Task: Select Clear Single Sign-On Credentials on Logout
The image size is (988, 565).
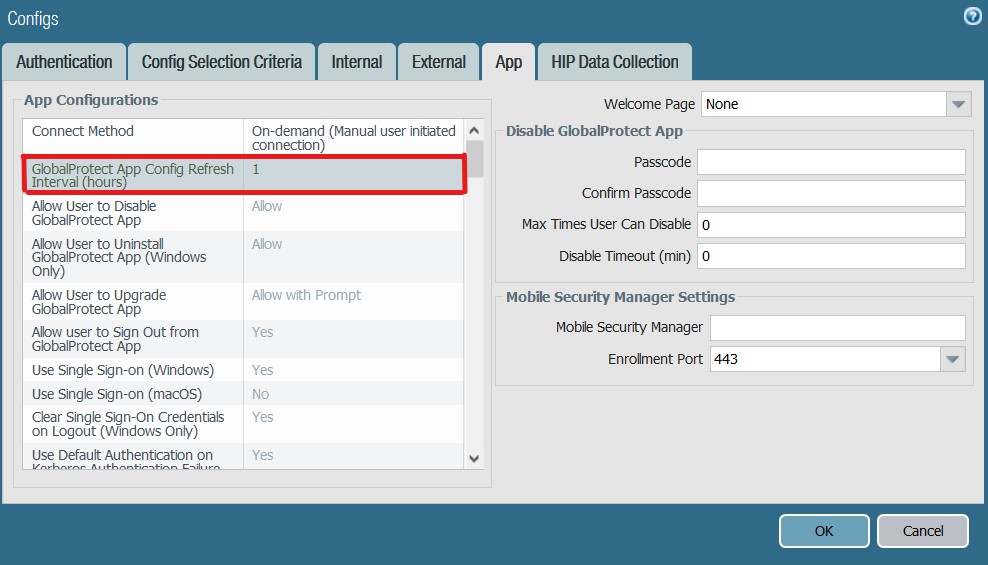Action: pyautogui.click(x=128, y=424)
